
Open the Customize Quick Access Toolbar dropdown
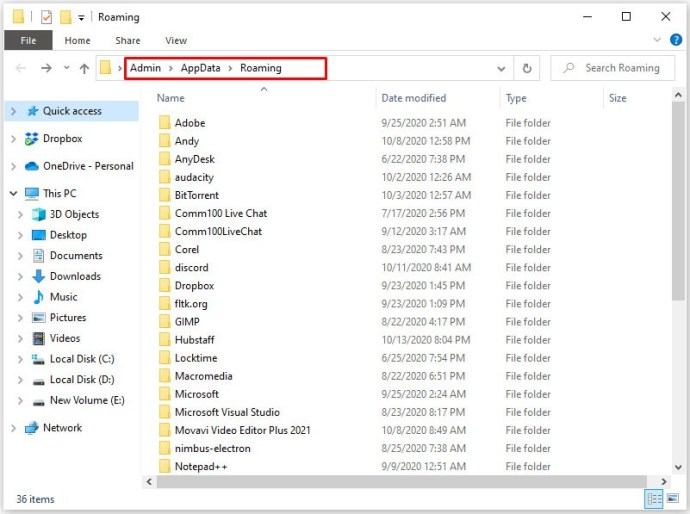pyautogui.click(x=81, y=18)
